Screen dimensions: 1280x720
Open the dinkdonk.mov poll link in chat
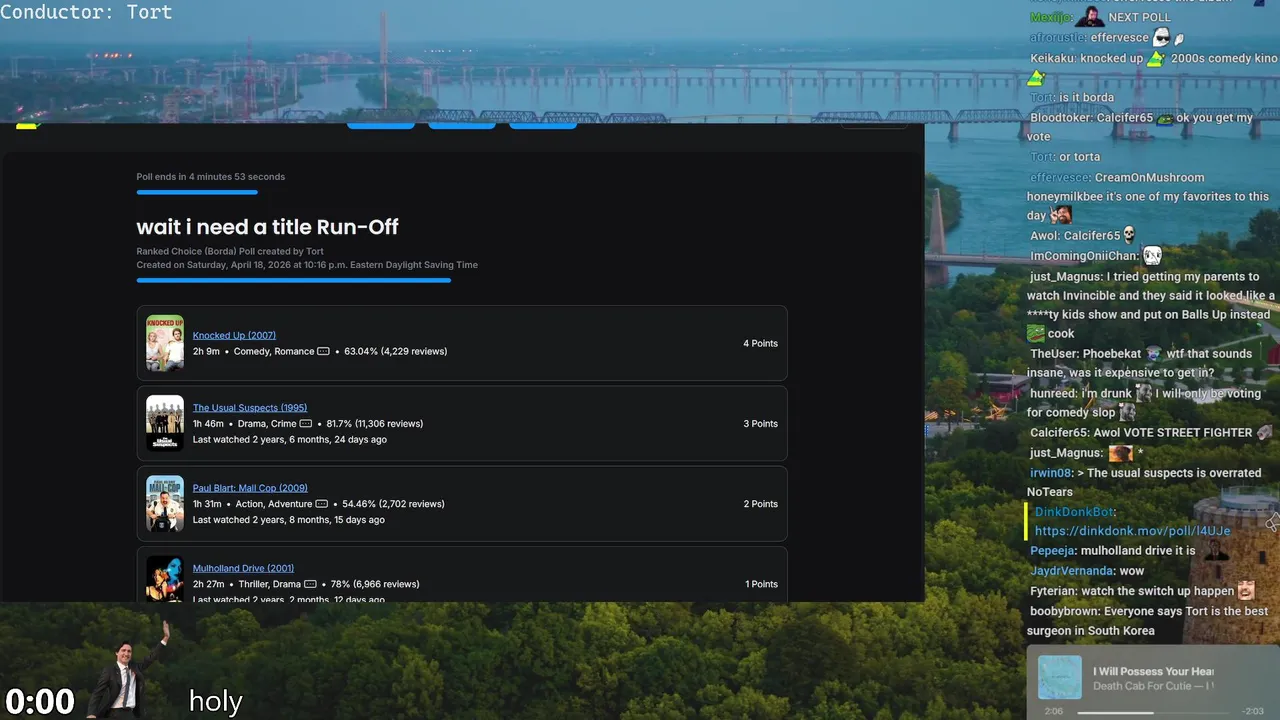tap(1133, 531)
